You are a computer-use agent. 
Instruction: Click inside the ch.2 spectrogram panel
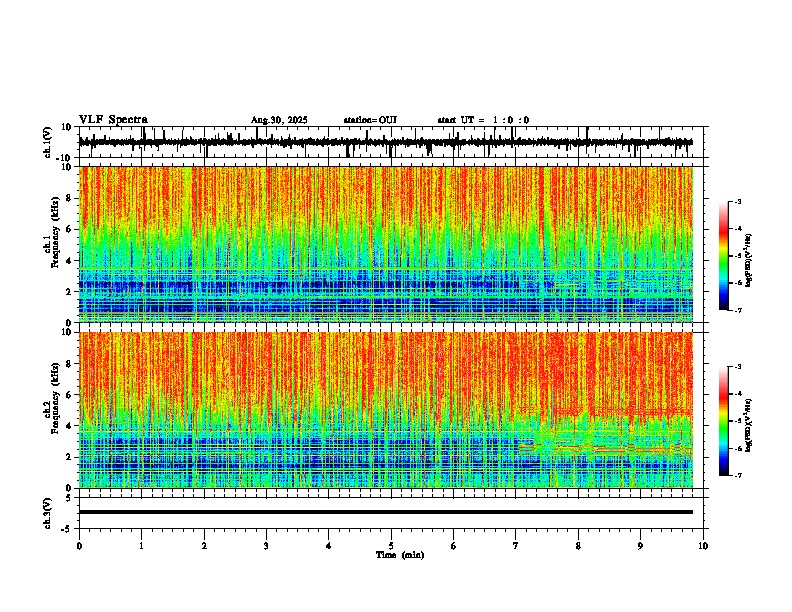click(386, 410)
